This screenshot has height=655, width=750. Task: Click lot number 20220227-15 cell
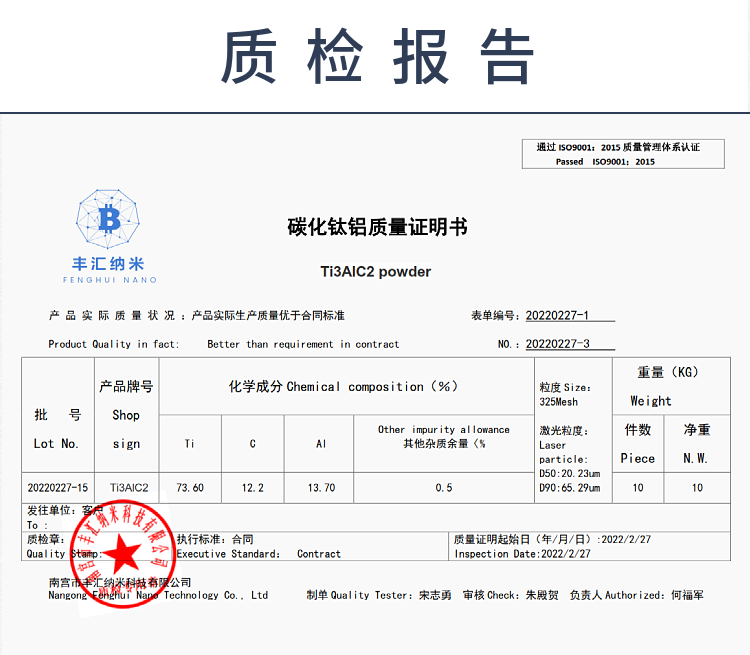(x=58, y=488)
